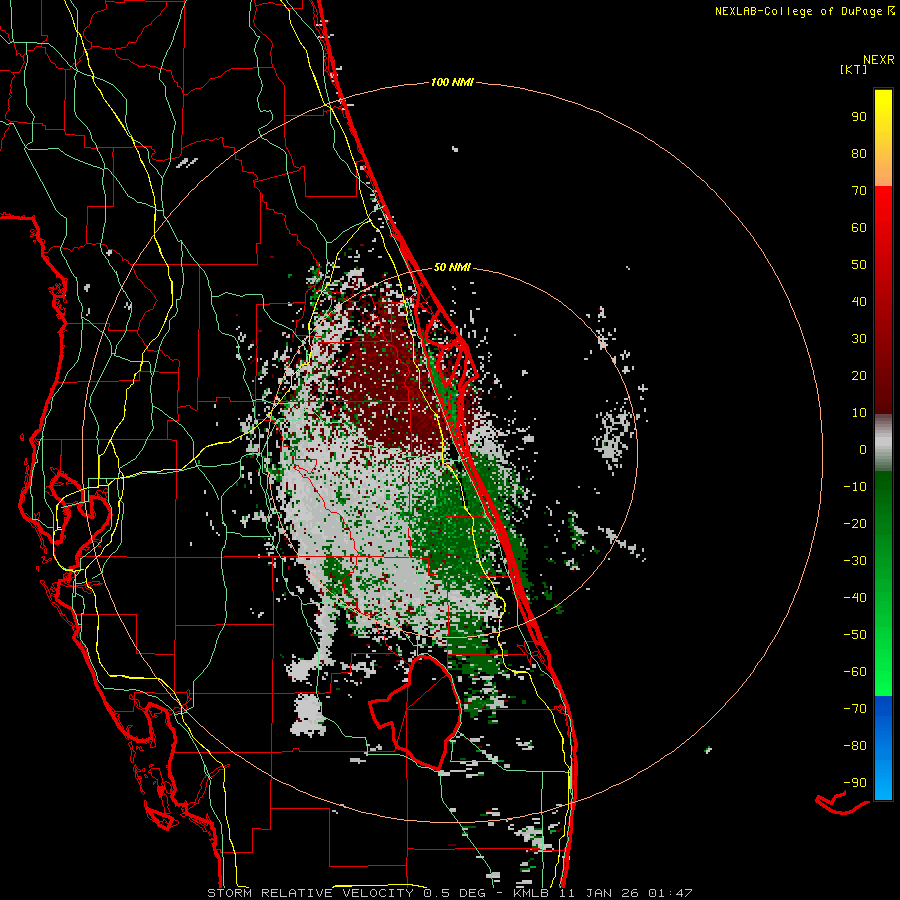The image size is (900, 900).
Task: Click the -30 value on velocity scale
Action: [855, 561]
